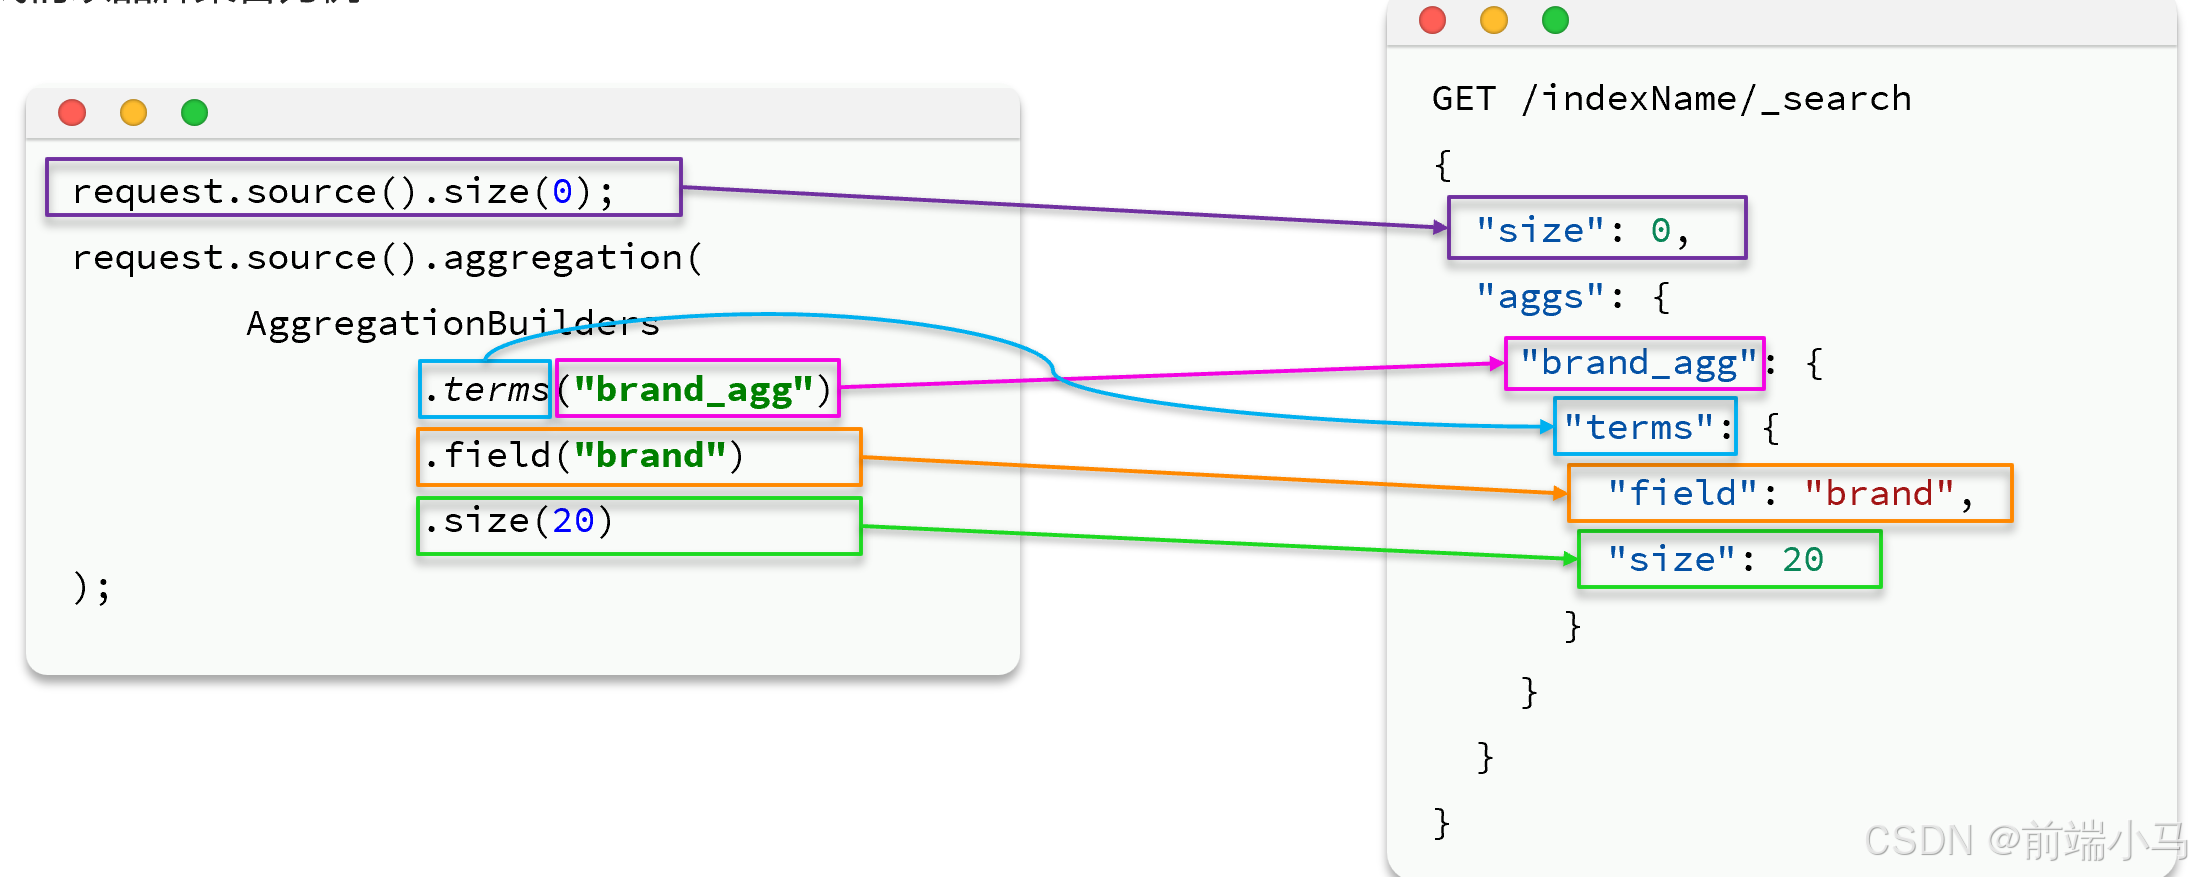The height and width of the screenshot is (877, 2196).
Task: Click green maximize dot in left code window
Action: click(194, 113)
